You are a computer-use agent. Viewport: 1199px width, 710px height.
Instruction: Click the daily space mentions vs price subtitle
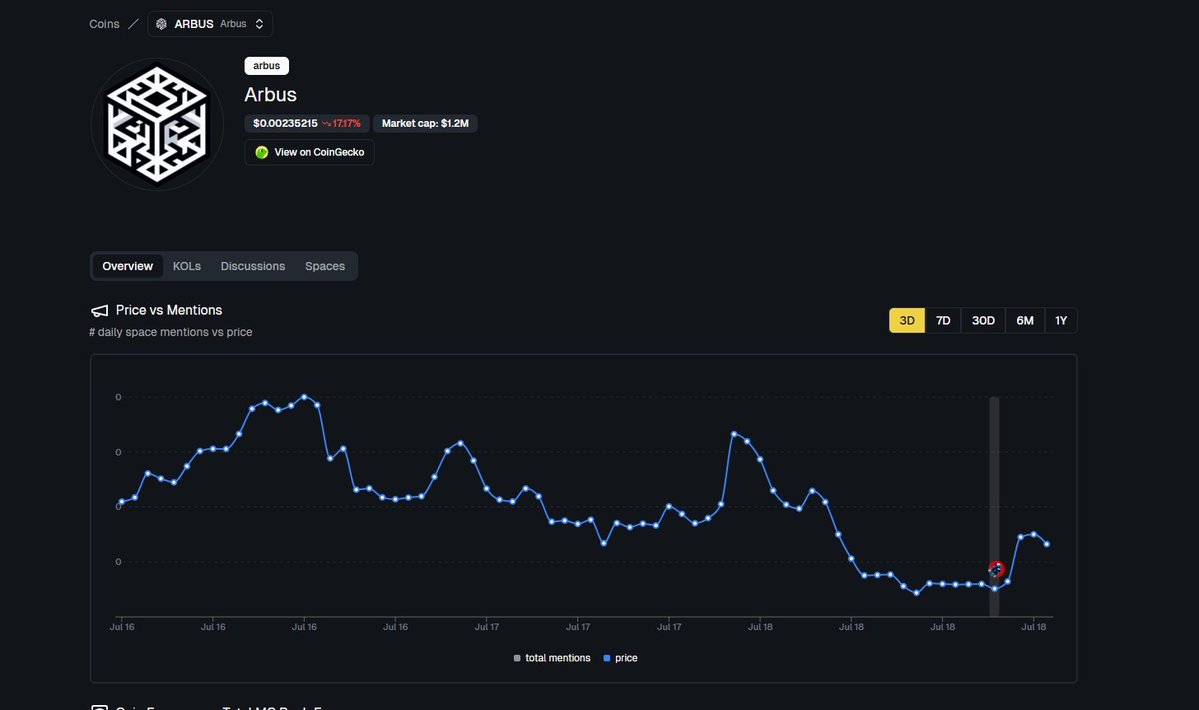point(171,332)
